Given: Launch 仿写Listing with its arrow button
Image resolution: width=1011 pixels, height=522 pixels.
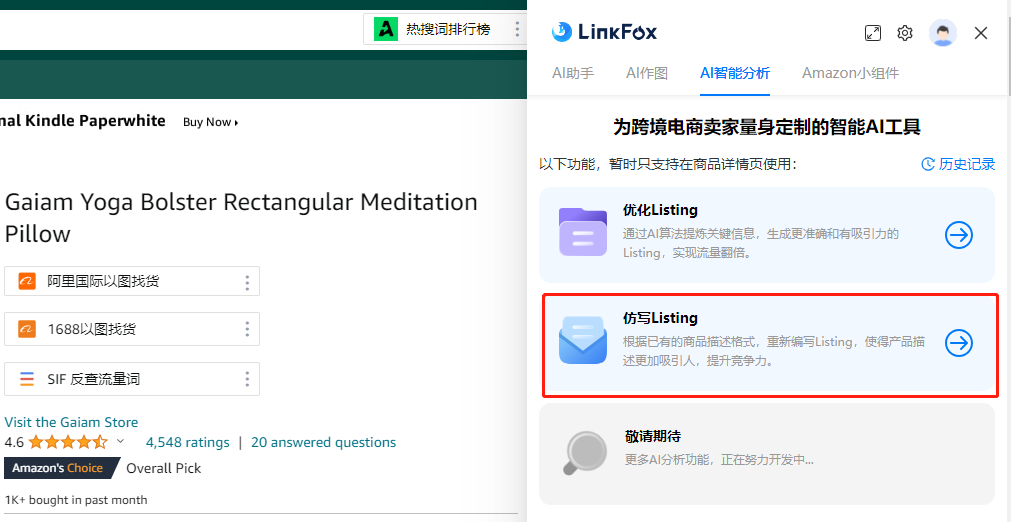Looking at the screenshot, I should 959,343.
